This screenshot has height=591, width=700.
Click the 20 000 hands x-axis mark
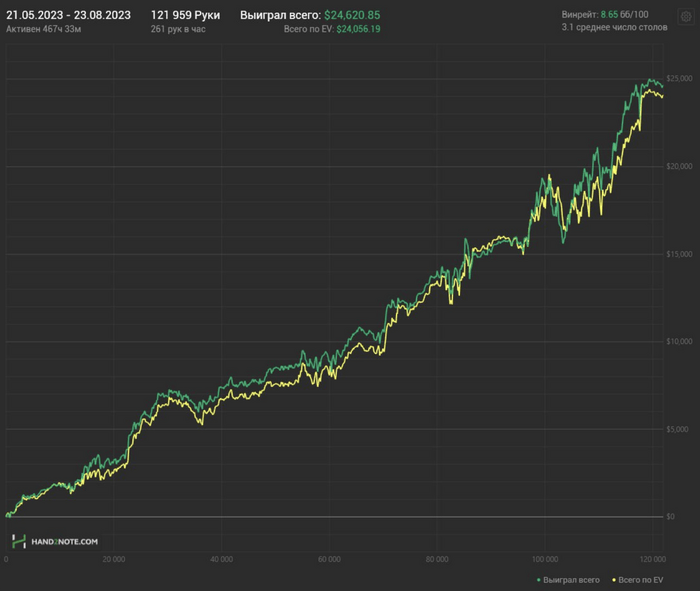tap(113, 559)
